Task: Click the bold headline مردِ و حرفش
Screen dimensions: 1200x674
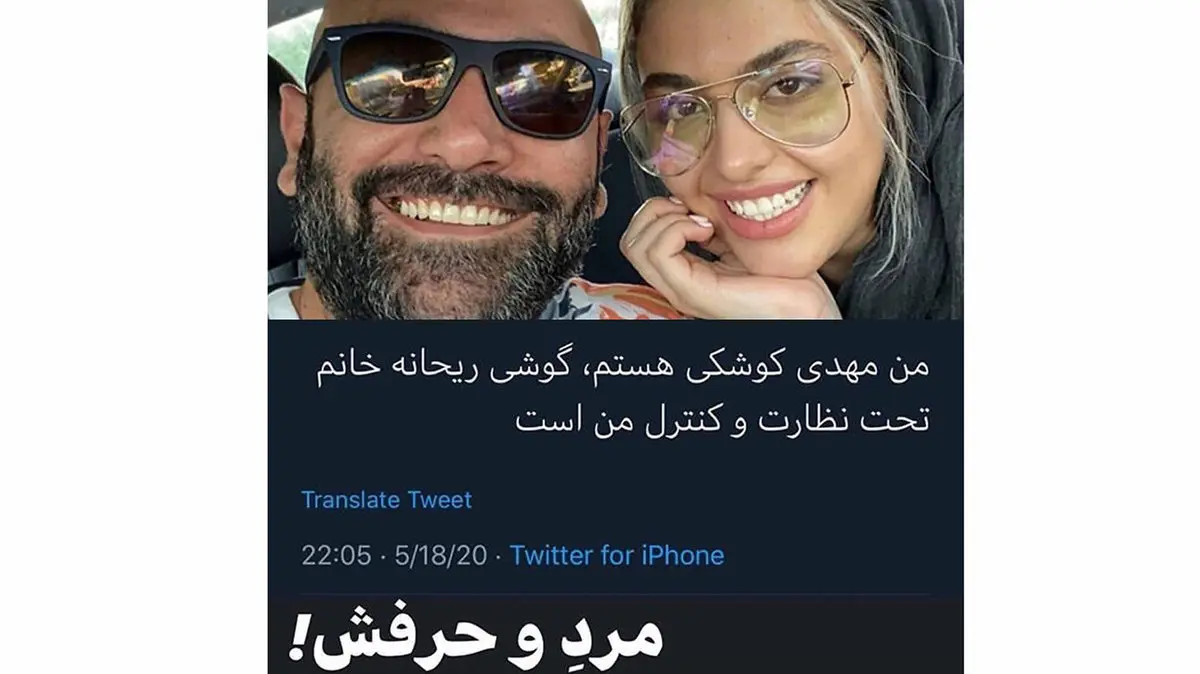Action: (479, 637)
